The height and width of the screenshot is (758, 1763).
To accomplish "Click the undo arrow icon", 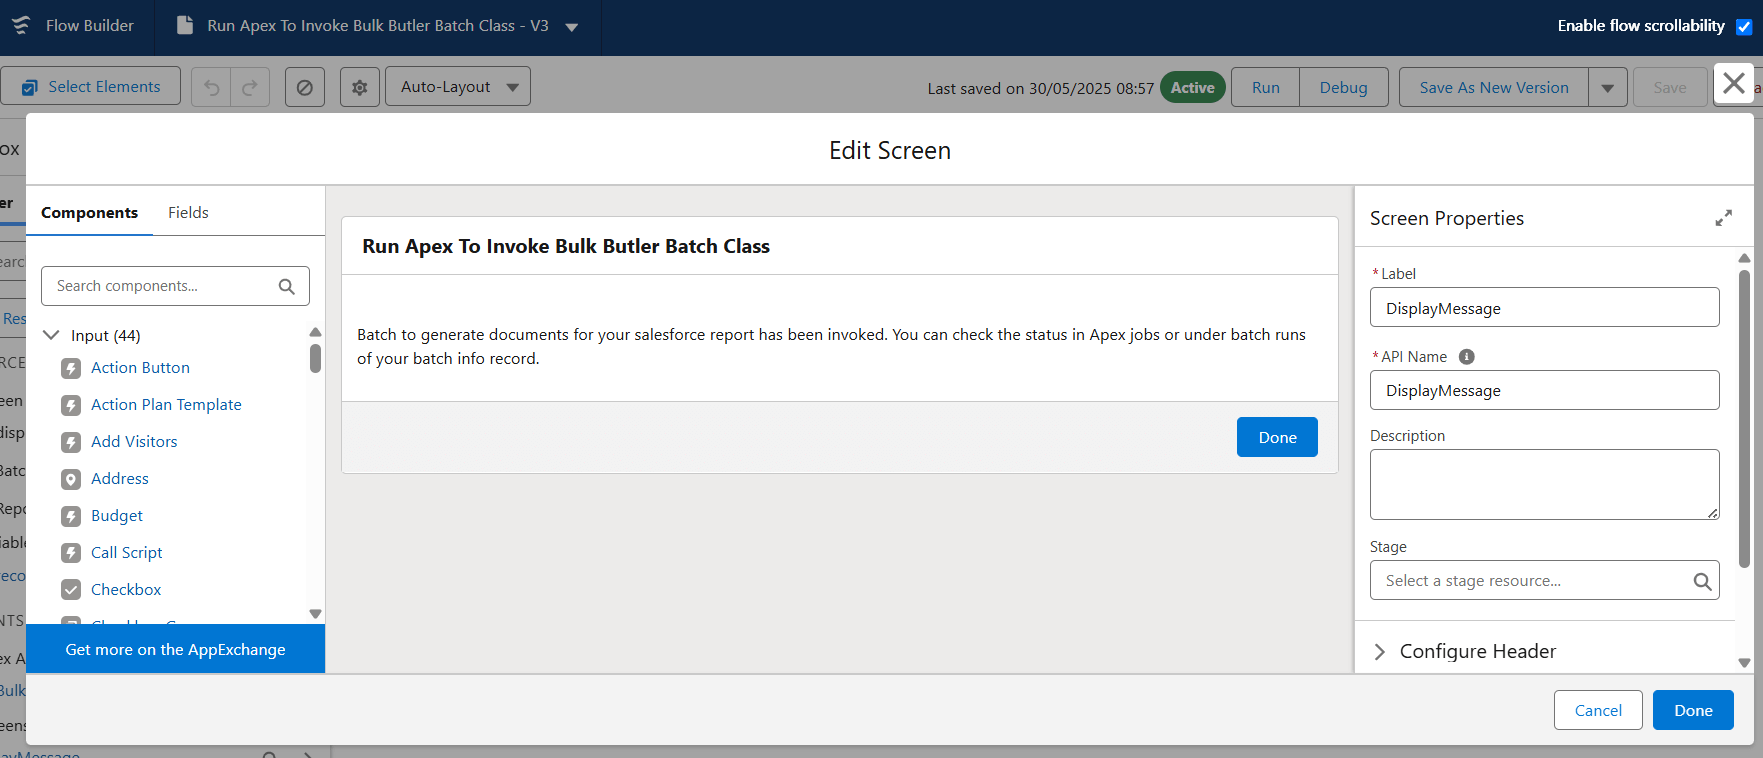I will [x=212, y=87].
